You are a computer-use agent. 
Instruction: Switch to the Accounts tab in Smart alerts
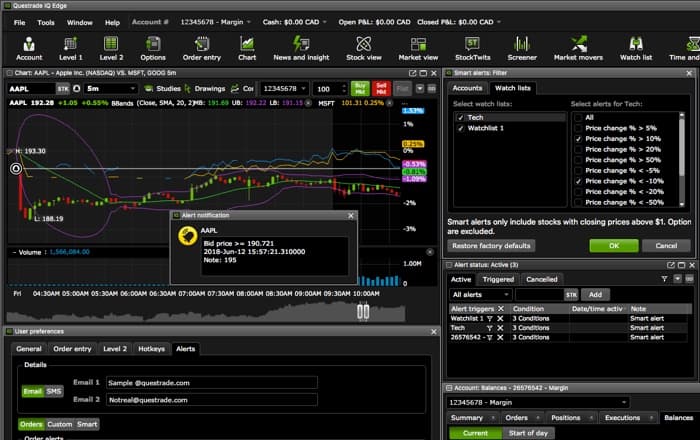click(467, 88)
